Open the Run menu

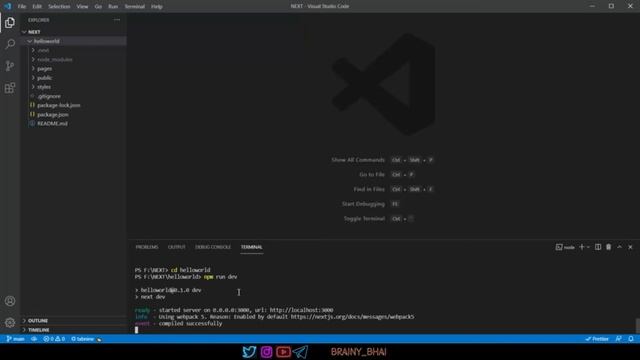coord(113,7)
